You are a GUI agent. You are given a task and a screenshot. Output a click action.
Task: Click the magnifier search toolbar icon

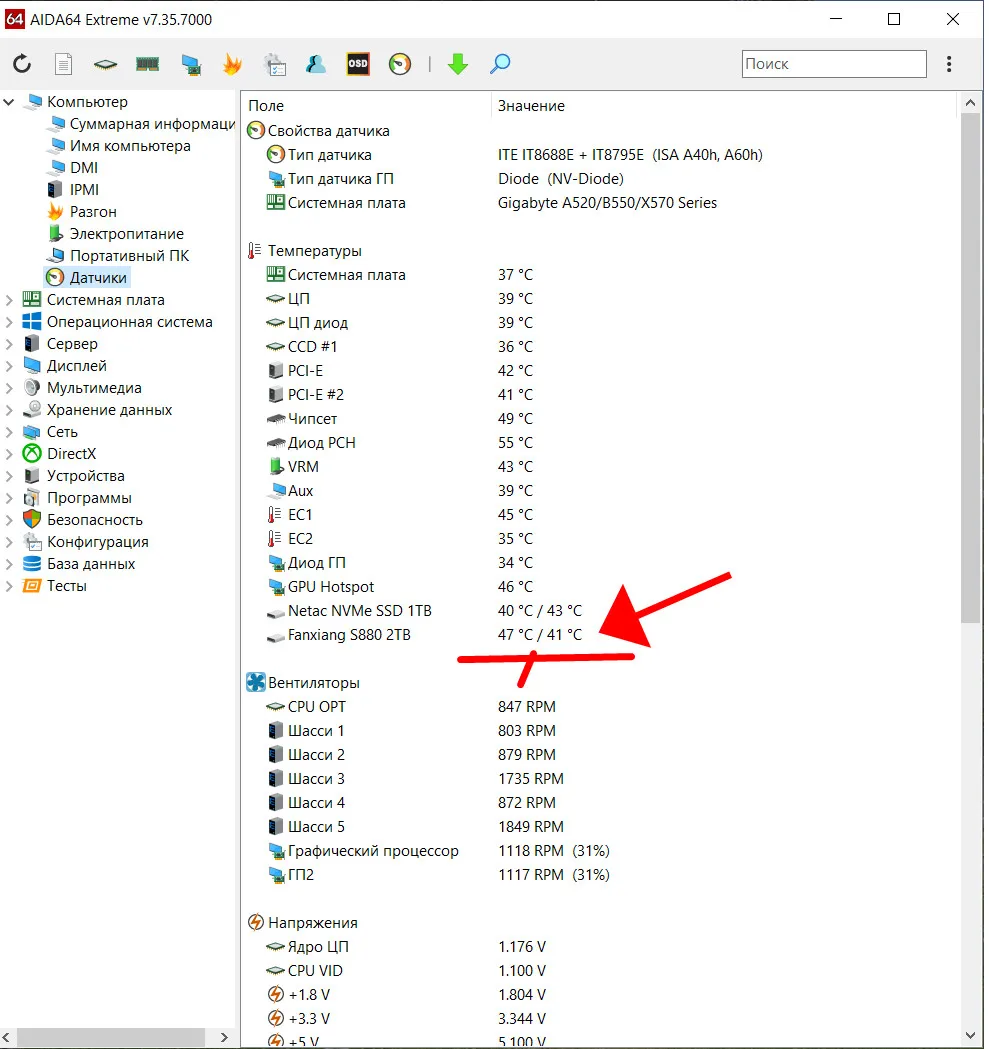pos(500,64)
